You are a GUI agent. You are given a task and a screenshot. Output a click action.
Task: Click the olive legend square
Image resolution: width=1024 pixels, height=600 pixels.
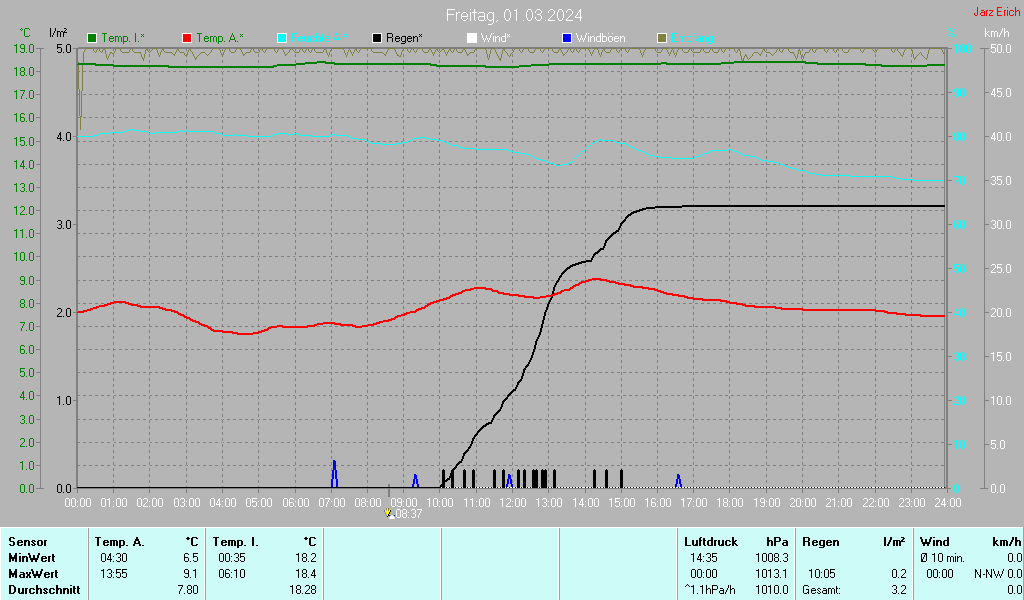[x=661, y=38]
